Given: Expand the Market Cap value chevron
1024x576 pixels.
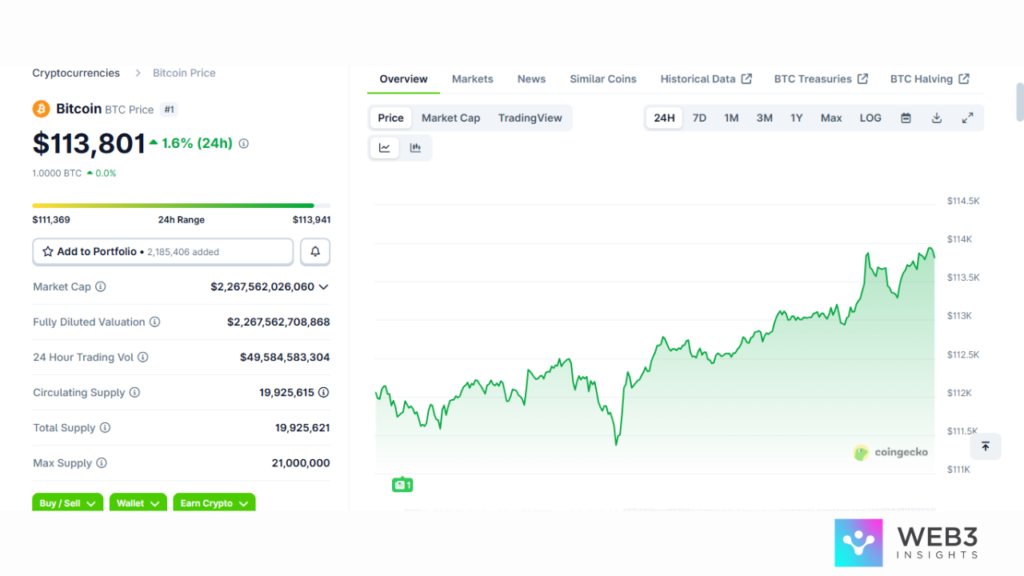Looking at the screenshot, I should pyautogui.click(x=323, y=287).
